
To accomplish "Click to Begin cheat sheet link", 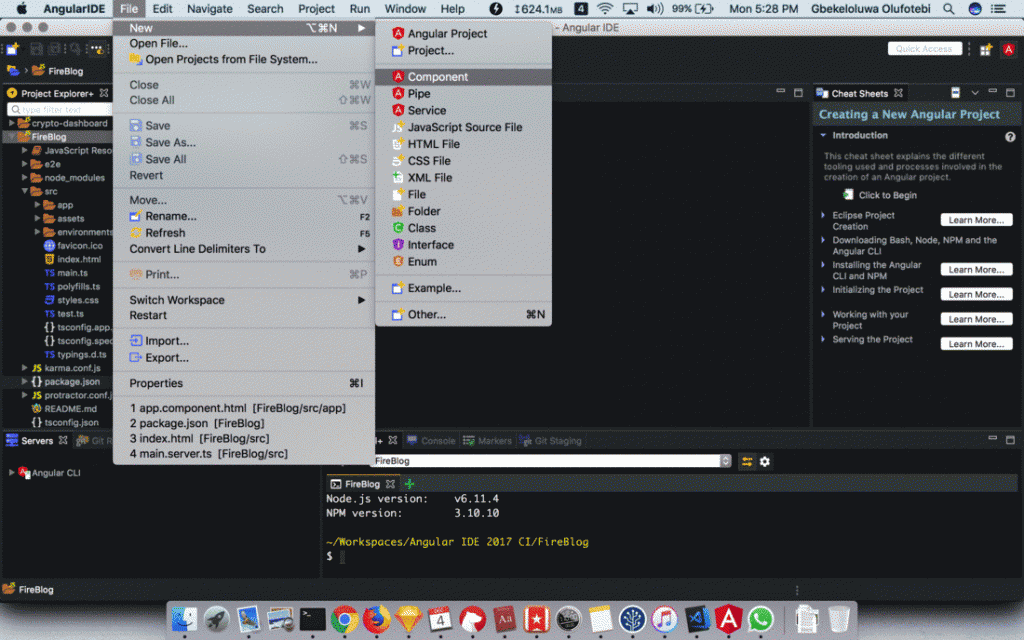I will [887, 195].
